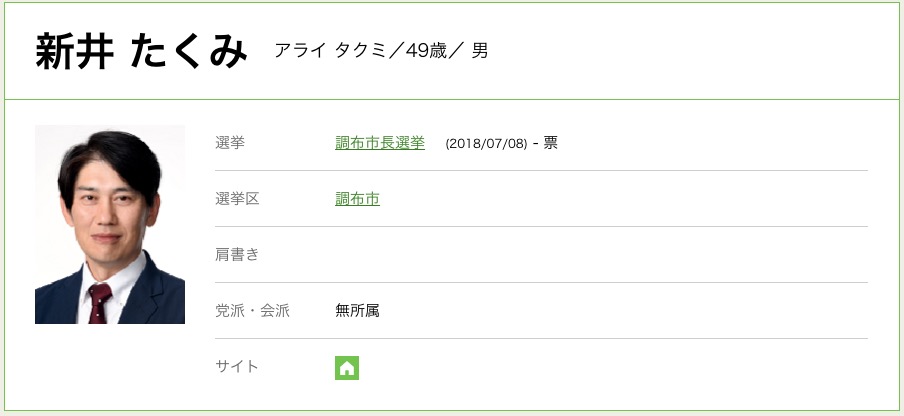Click the gender text 男
This screenshot has height=416, width=904.
point(480,51)
